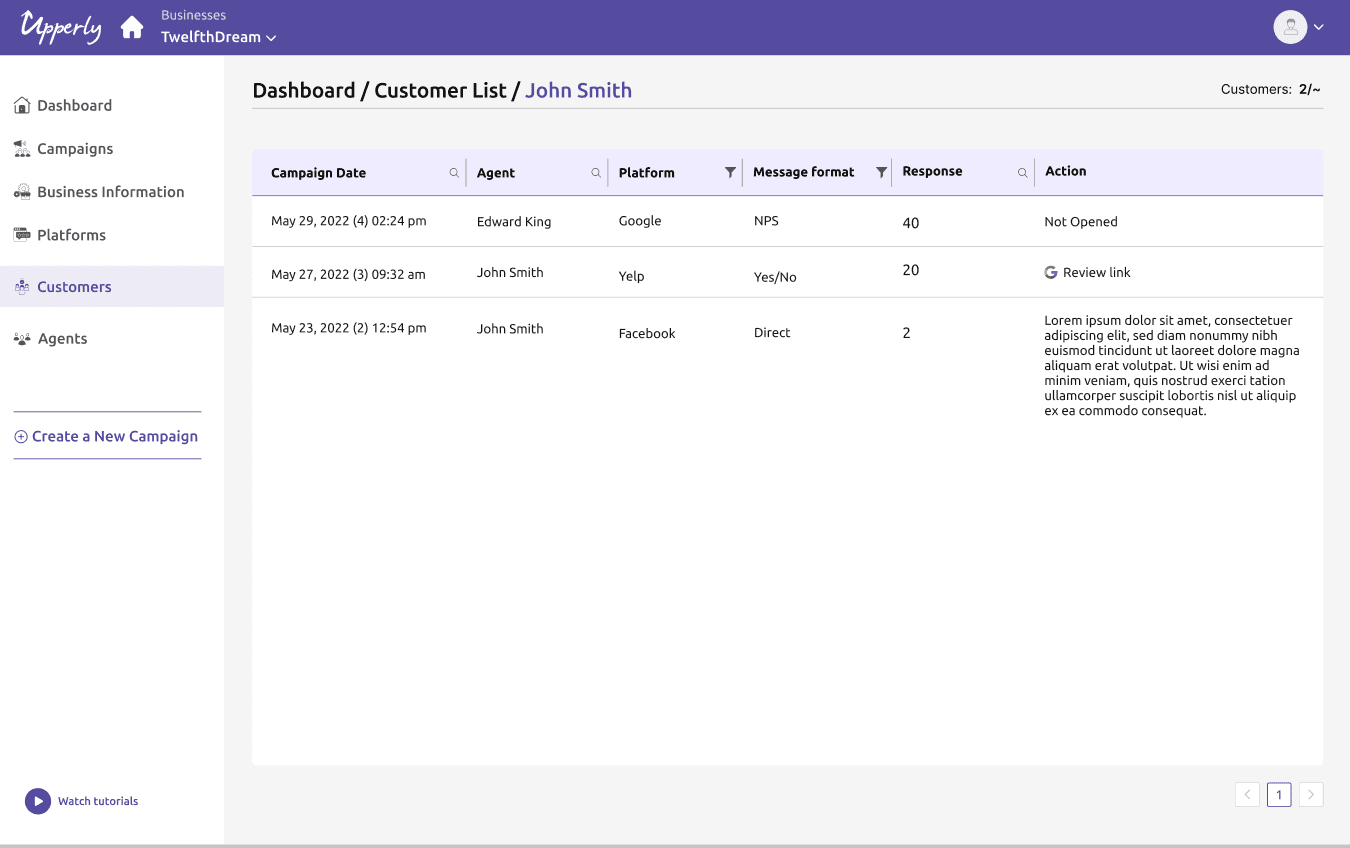Click the Business Information sidebar icon
This screenshot has width=1350, height=848.
[x=21, y=191]
